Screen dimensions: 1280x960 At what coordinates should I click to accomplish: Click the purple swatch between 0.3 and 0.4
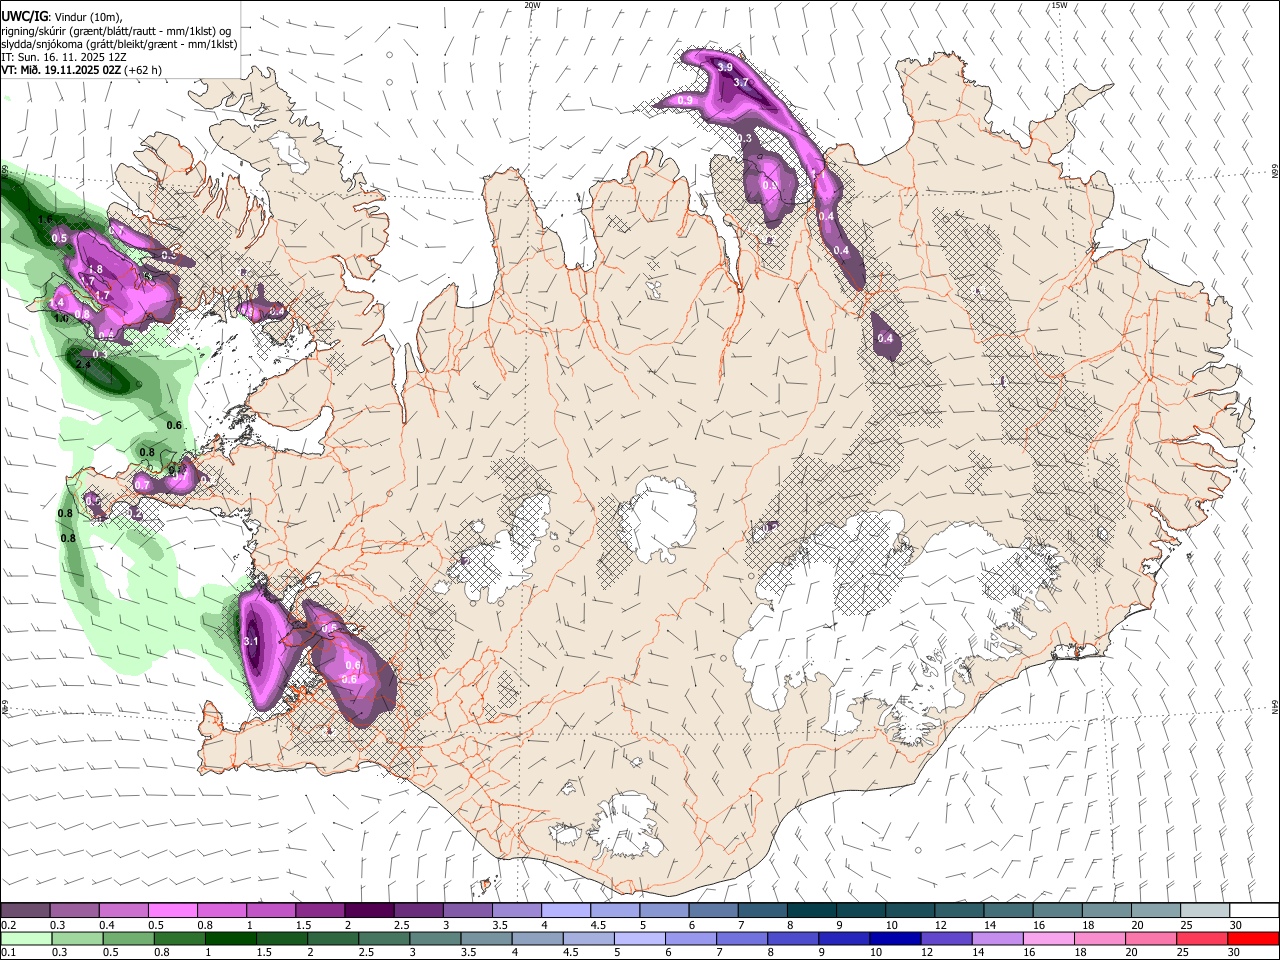tap(74, 911)
